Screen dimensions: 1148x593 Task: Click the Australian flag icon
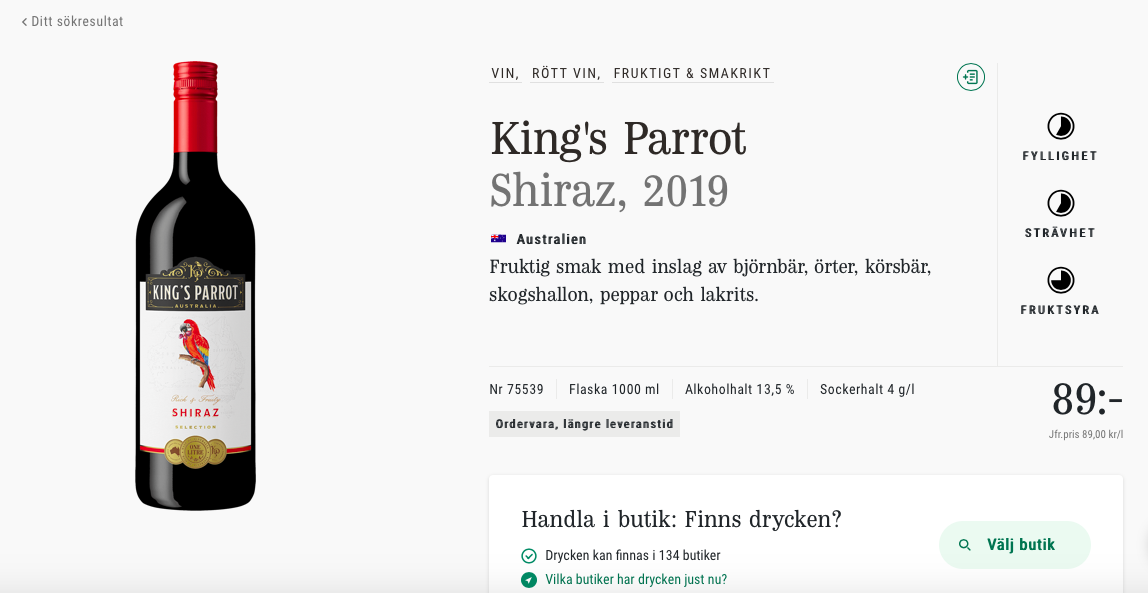(498, 239)
